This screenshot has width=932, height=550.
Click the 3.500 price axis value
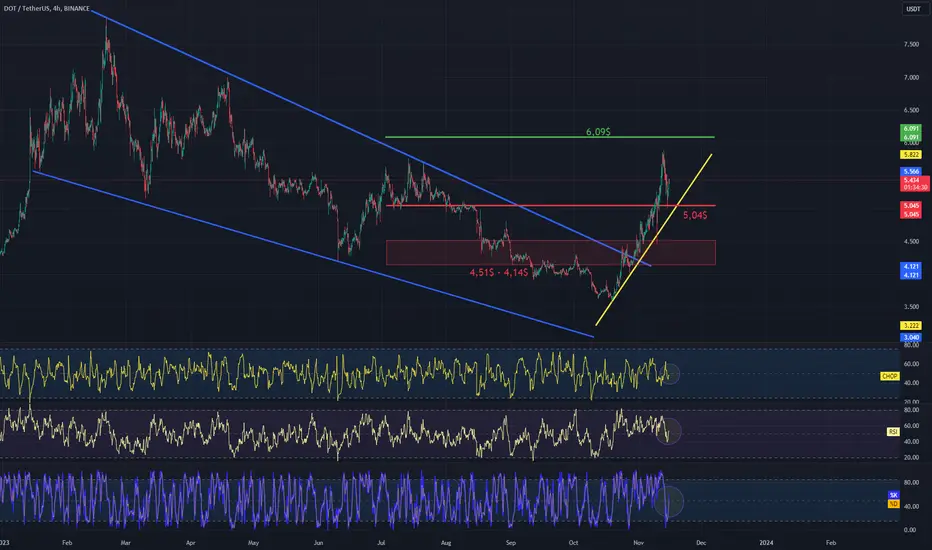[x=911, y=307]
